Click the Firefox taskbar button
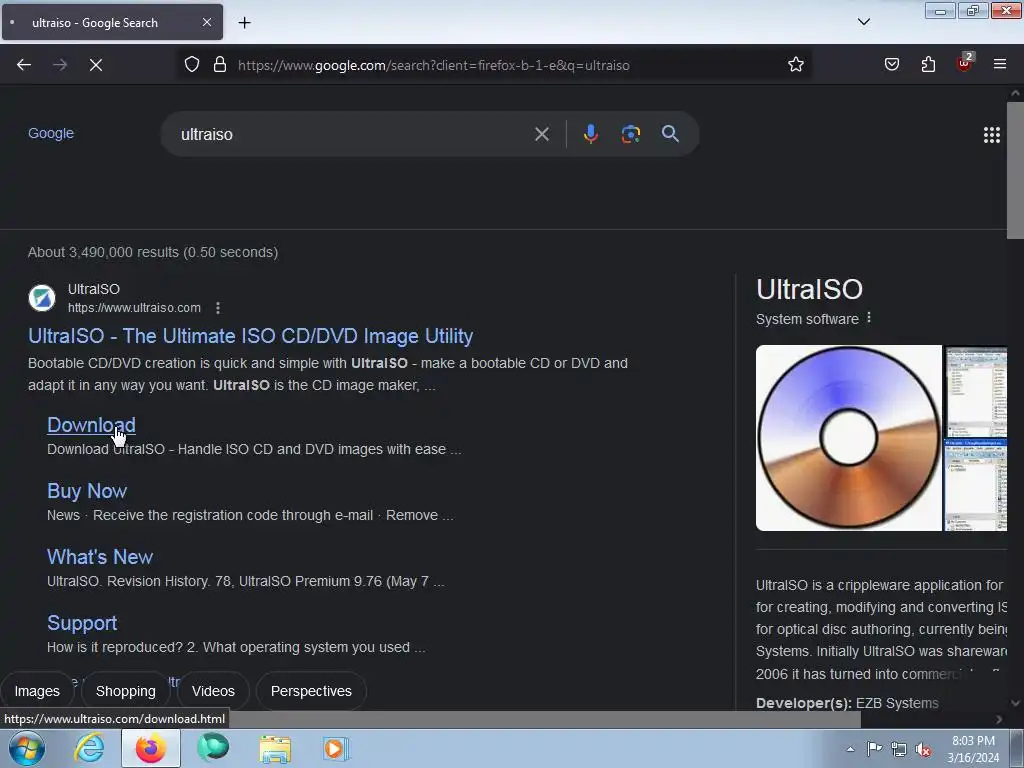 [x=150, y=748]
